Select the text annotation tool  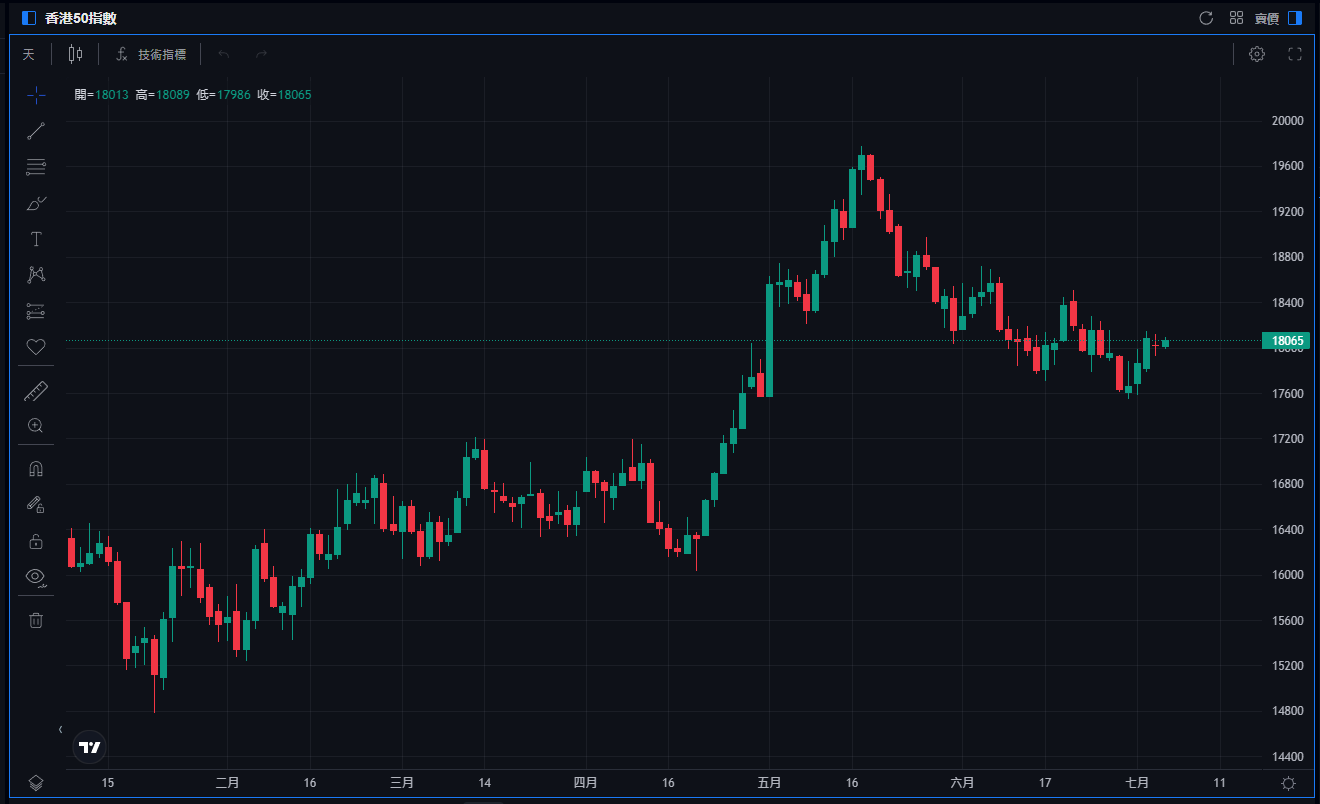click(36, 239)
